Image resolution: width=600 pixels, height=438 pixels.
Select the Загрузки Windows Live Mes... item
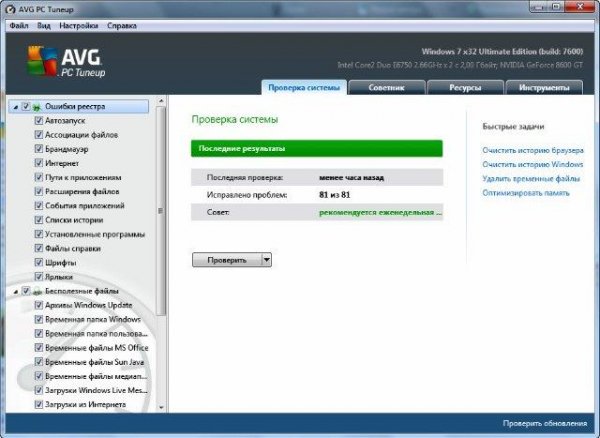click(x=96, y=390)
